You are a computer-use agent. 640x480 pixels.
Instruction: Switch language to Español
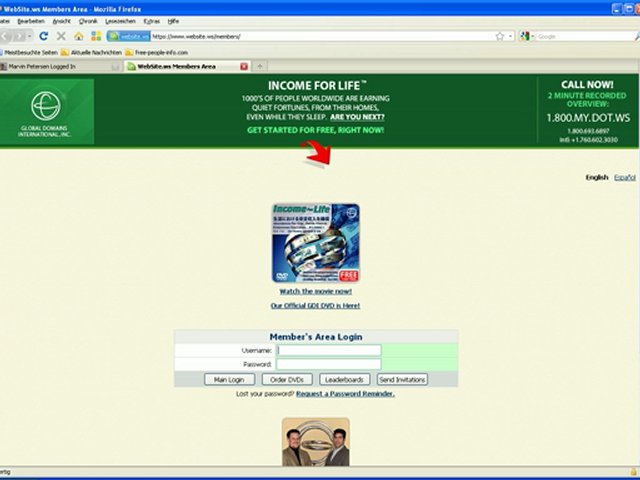(x=624, y=177)
